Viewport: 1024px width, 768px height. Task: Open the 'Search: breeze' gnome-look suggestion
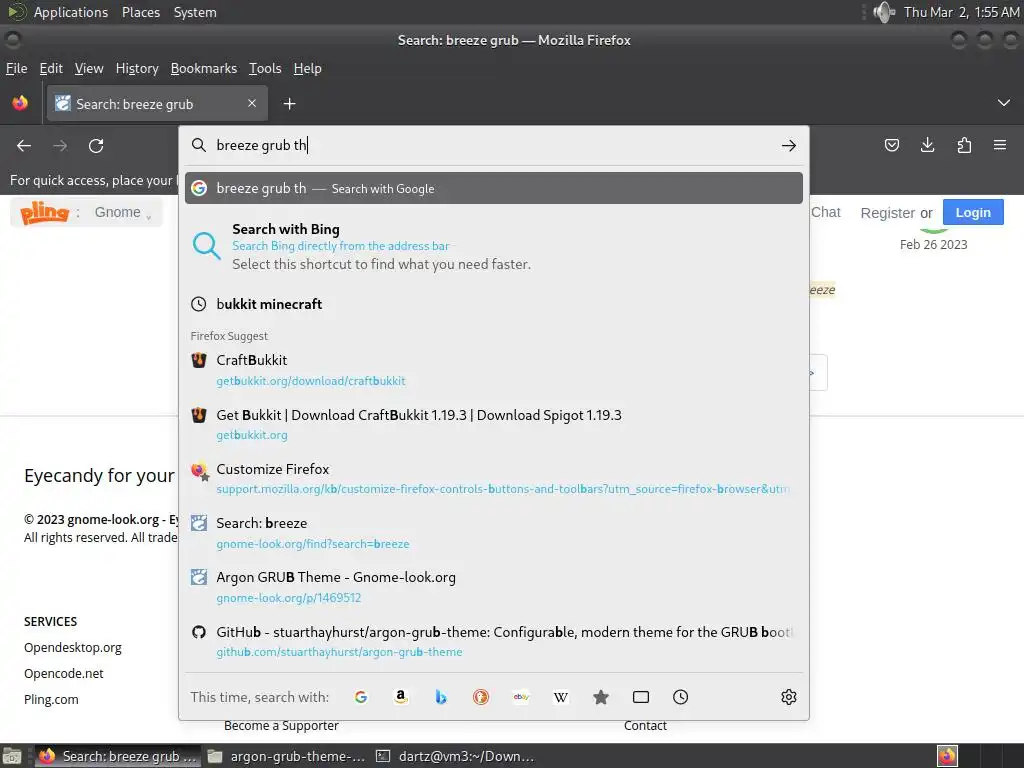[494, 533]
